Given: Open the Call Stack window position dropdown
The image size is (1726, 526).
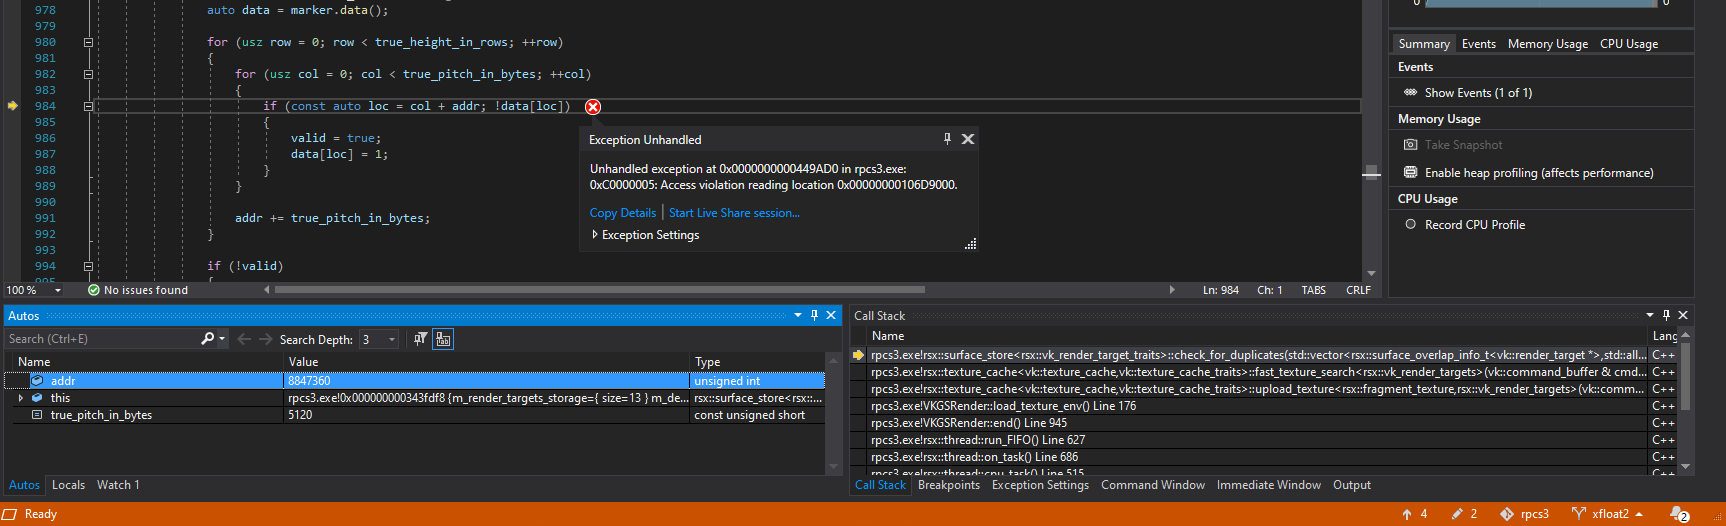Looking at the screenshot, I should point(1650,315).
